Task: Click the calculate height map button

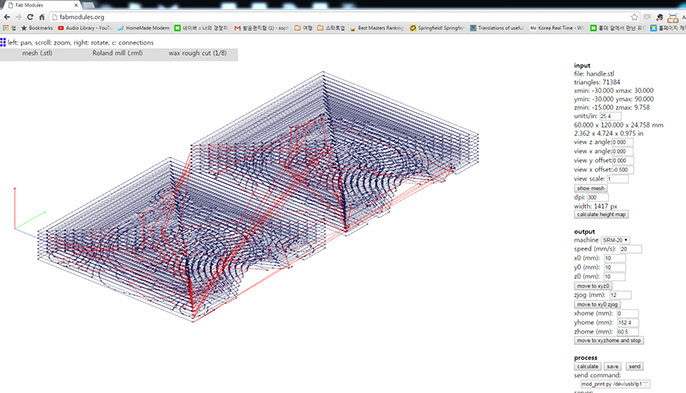Action: 601,214
